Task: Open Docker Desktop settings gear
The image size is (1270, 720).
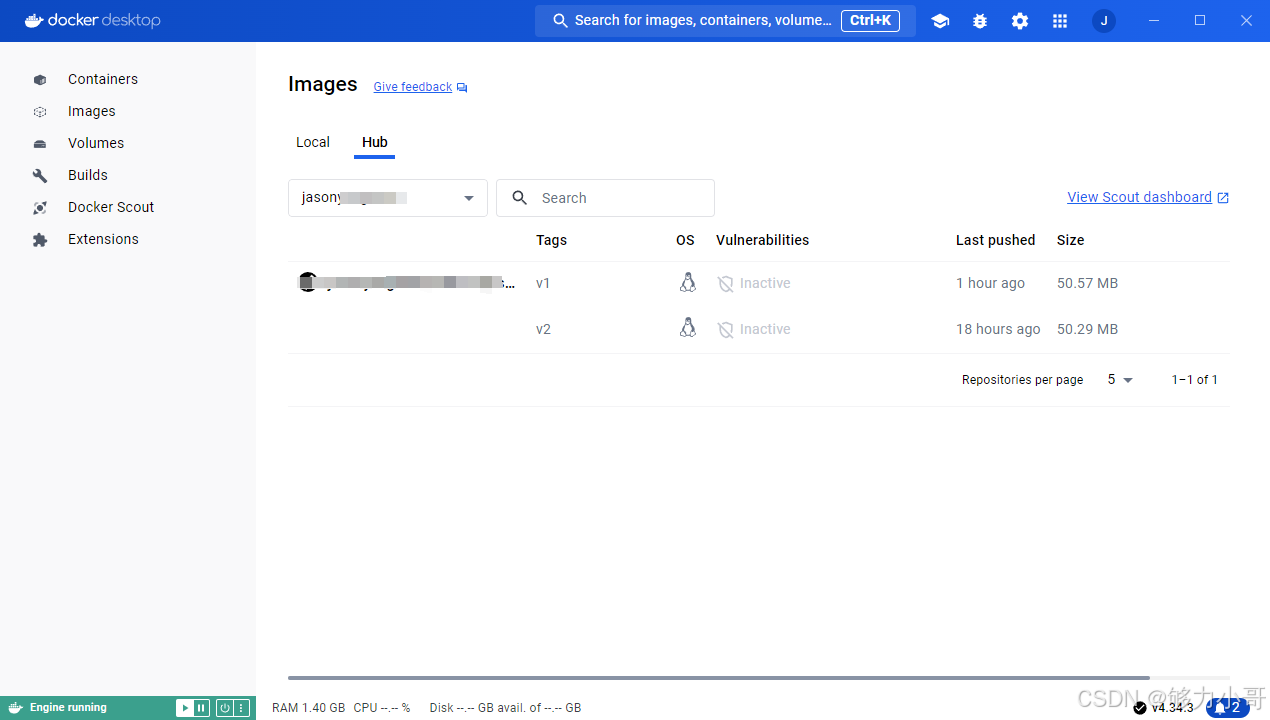Action: [x=1019, y=20]
